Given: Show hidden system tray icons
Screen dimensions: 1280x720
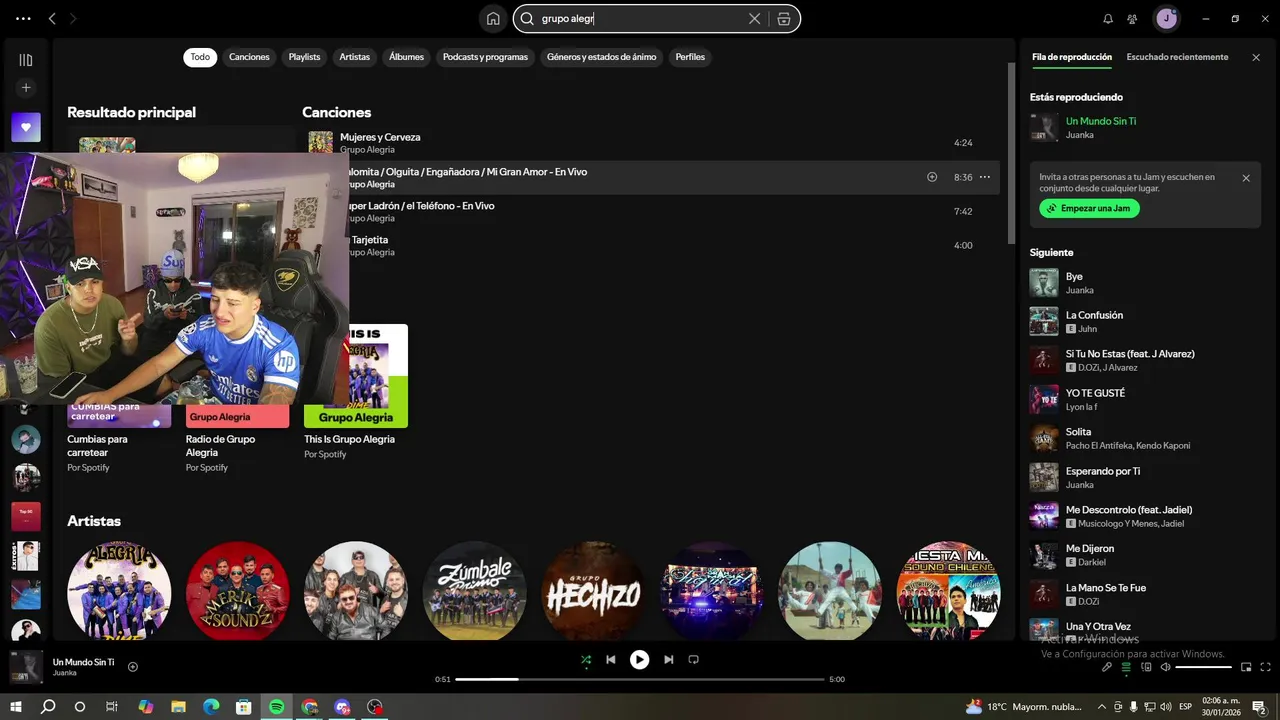Looking at the screenshot, I should [1102, 707].
